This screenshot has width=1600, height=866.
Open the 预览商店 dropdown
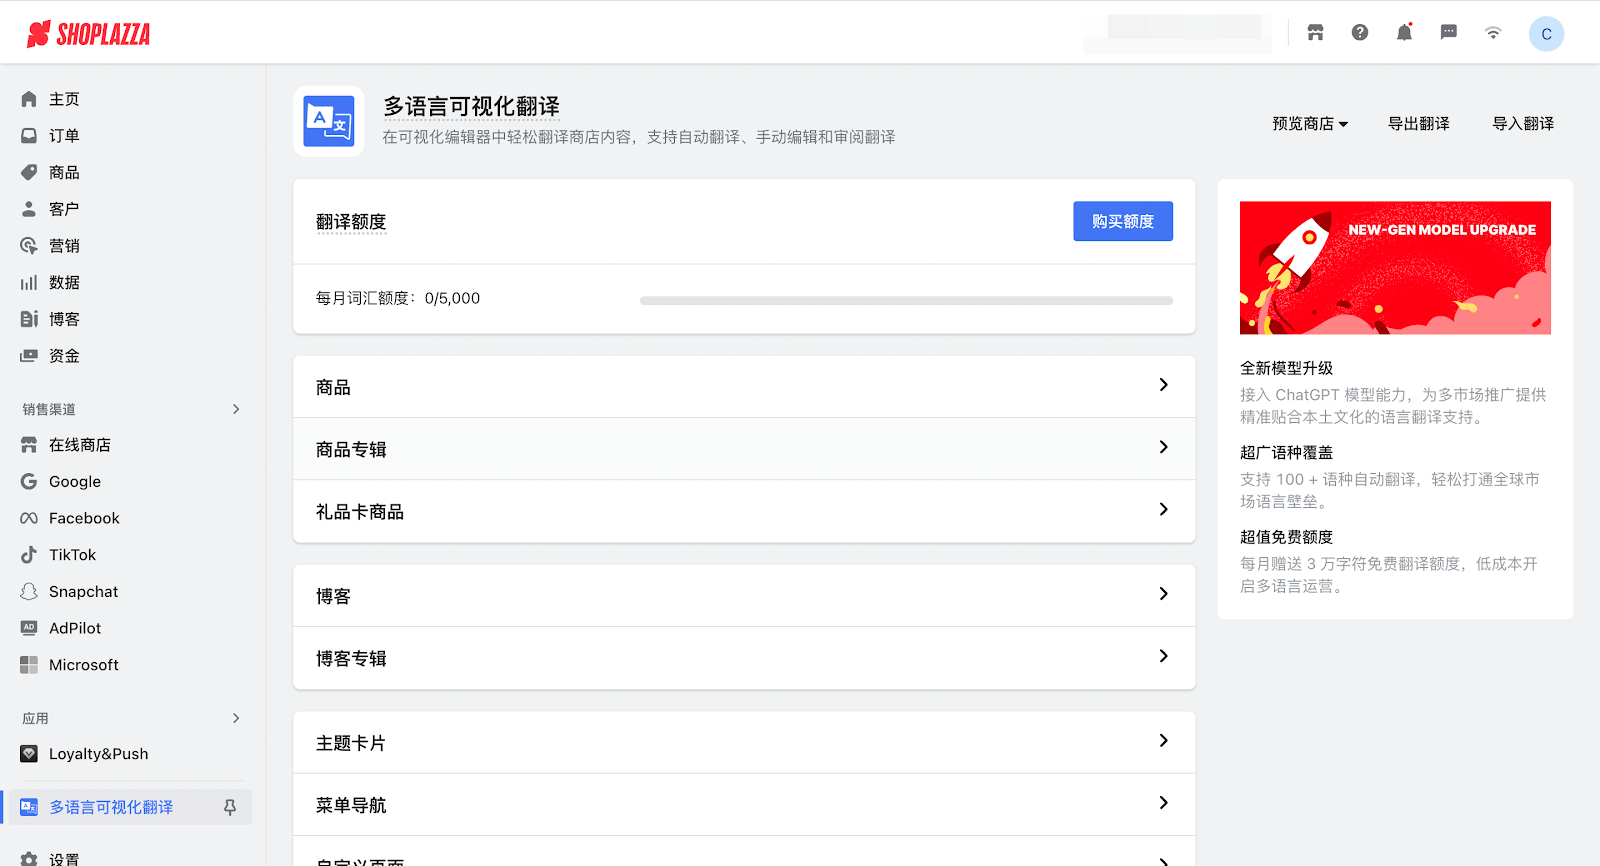1310,124
